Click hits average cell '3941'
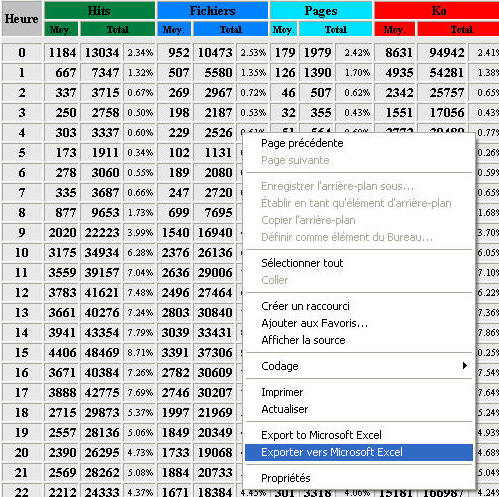The height and width of the screenshot is (497, 499). (x=62, y=333)
